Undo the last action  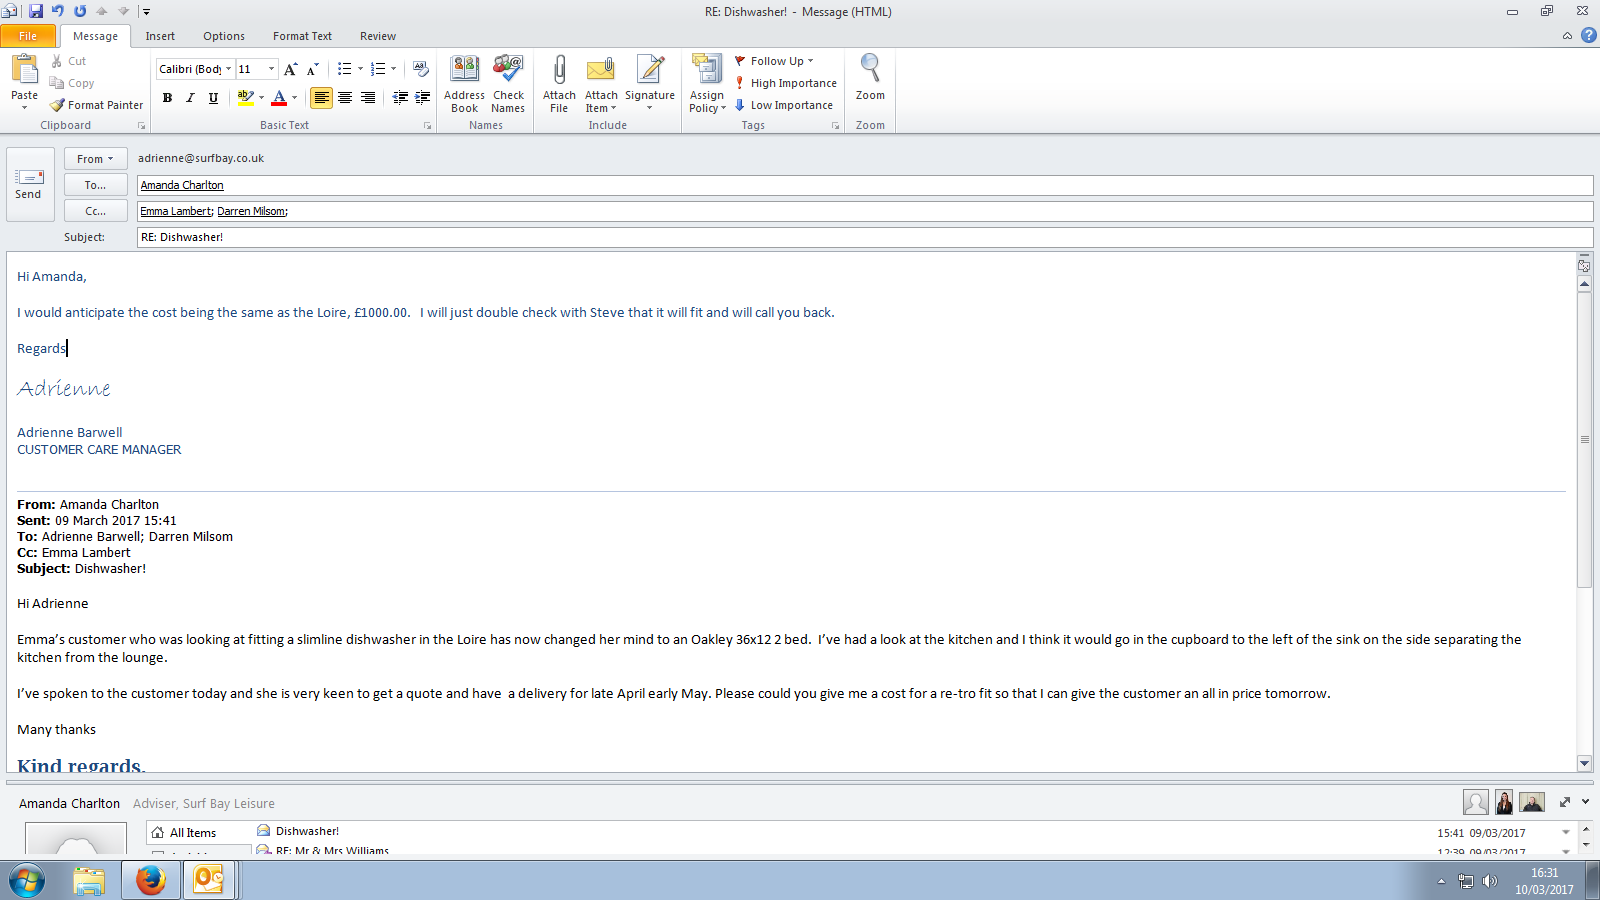(x=58, y=11)
